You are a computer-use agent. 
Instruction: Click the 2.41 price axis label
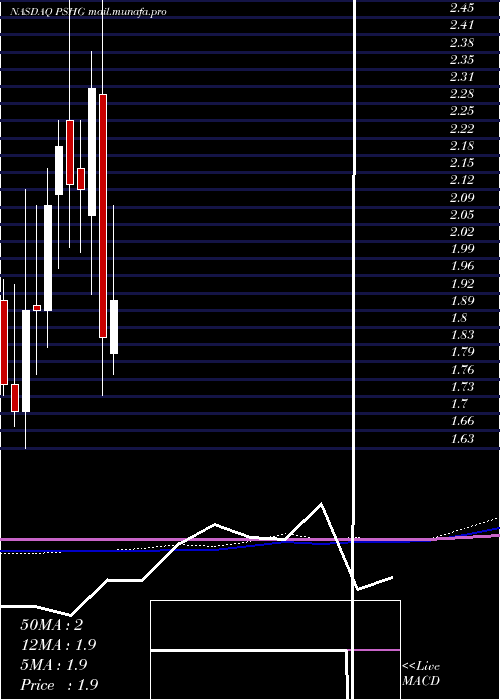click(x=462, y=25)
